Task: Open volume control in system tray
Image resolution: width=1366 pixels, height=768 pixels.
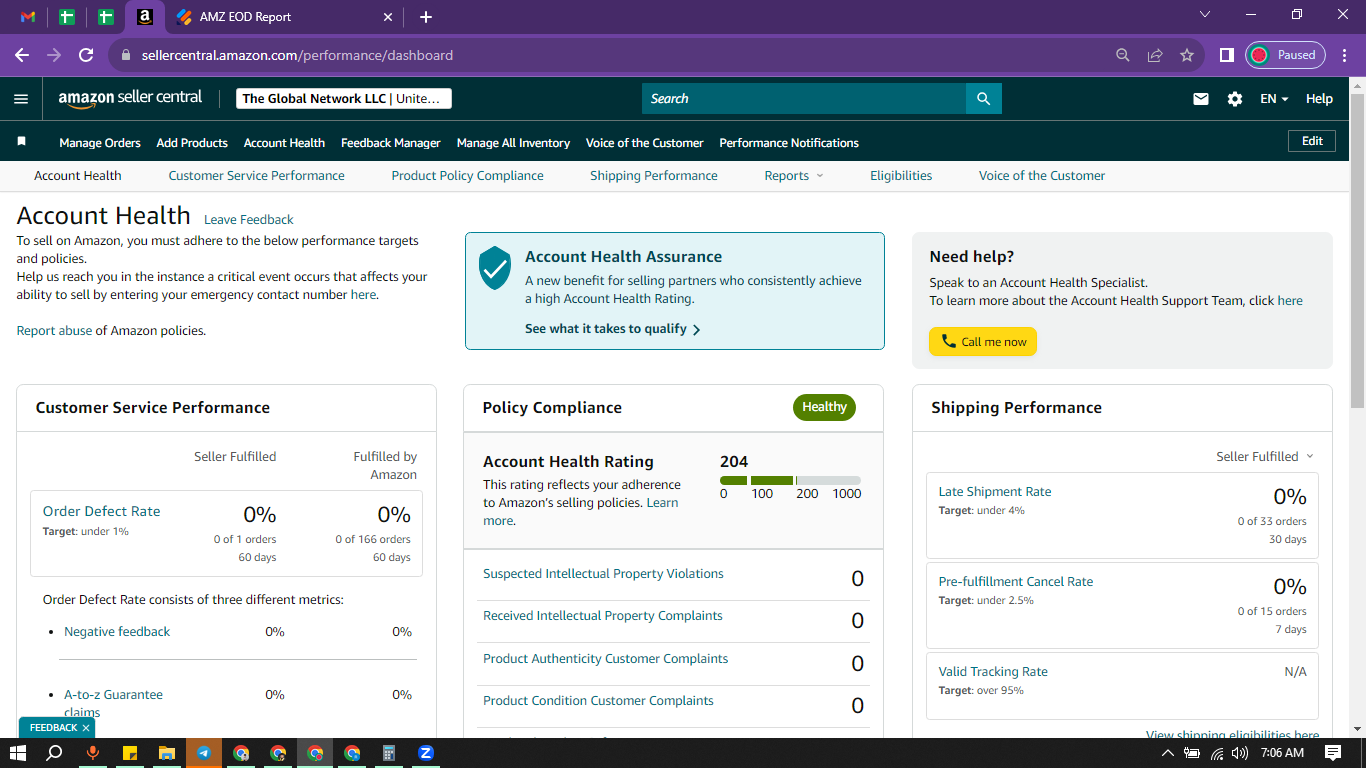Action: click(1240, 753)
